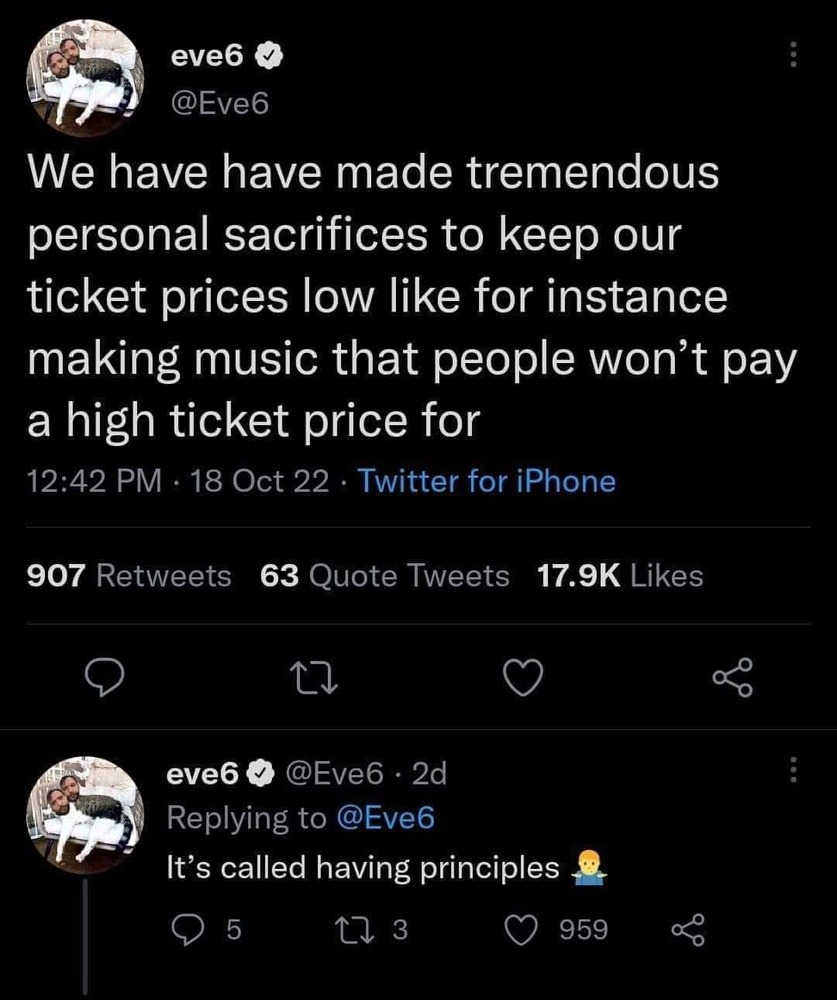Open the eve6 profile picture at top

click(x=85, y=77)
